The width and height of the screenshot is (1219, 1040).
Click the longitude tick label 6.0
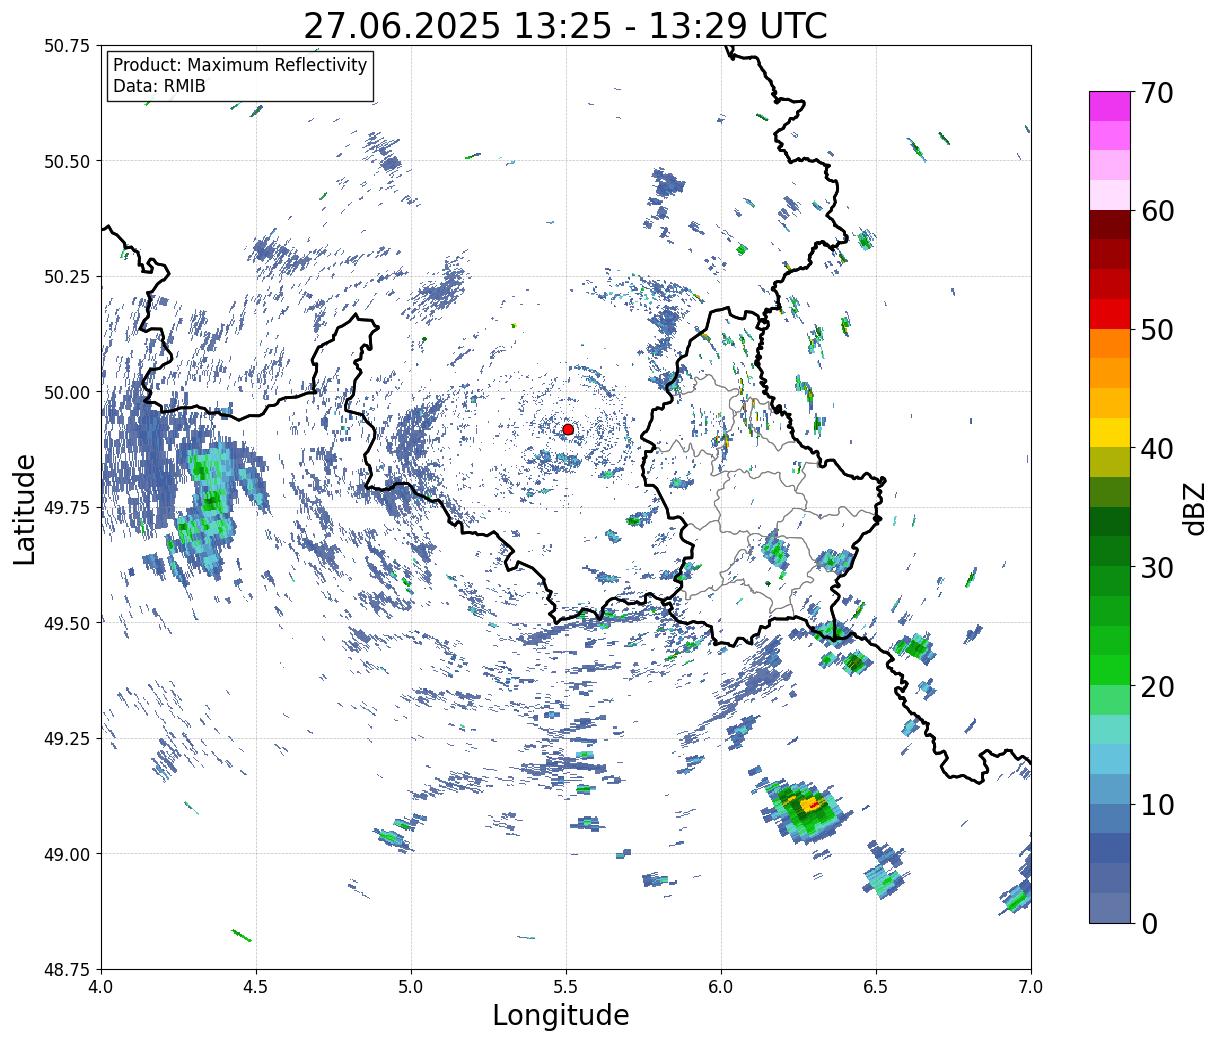click(721, 986)
